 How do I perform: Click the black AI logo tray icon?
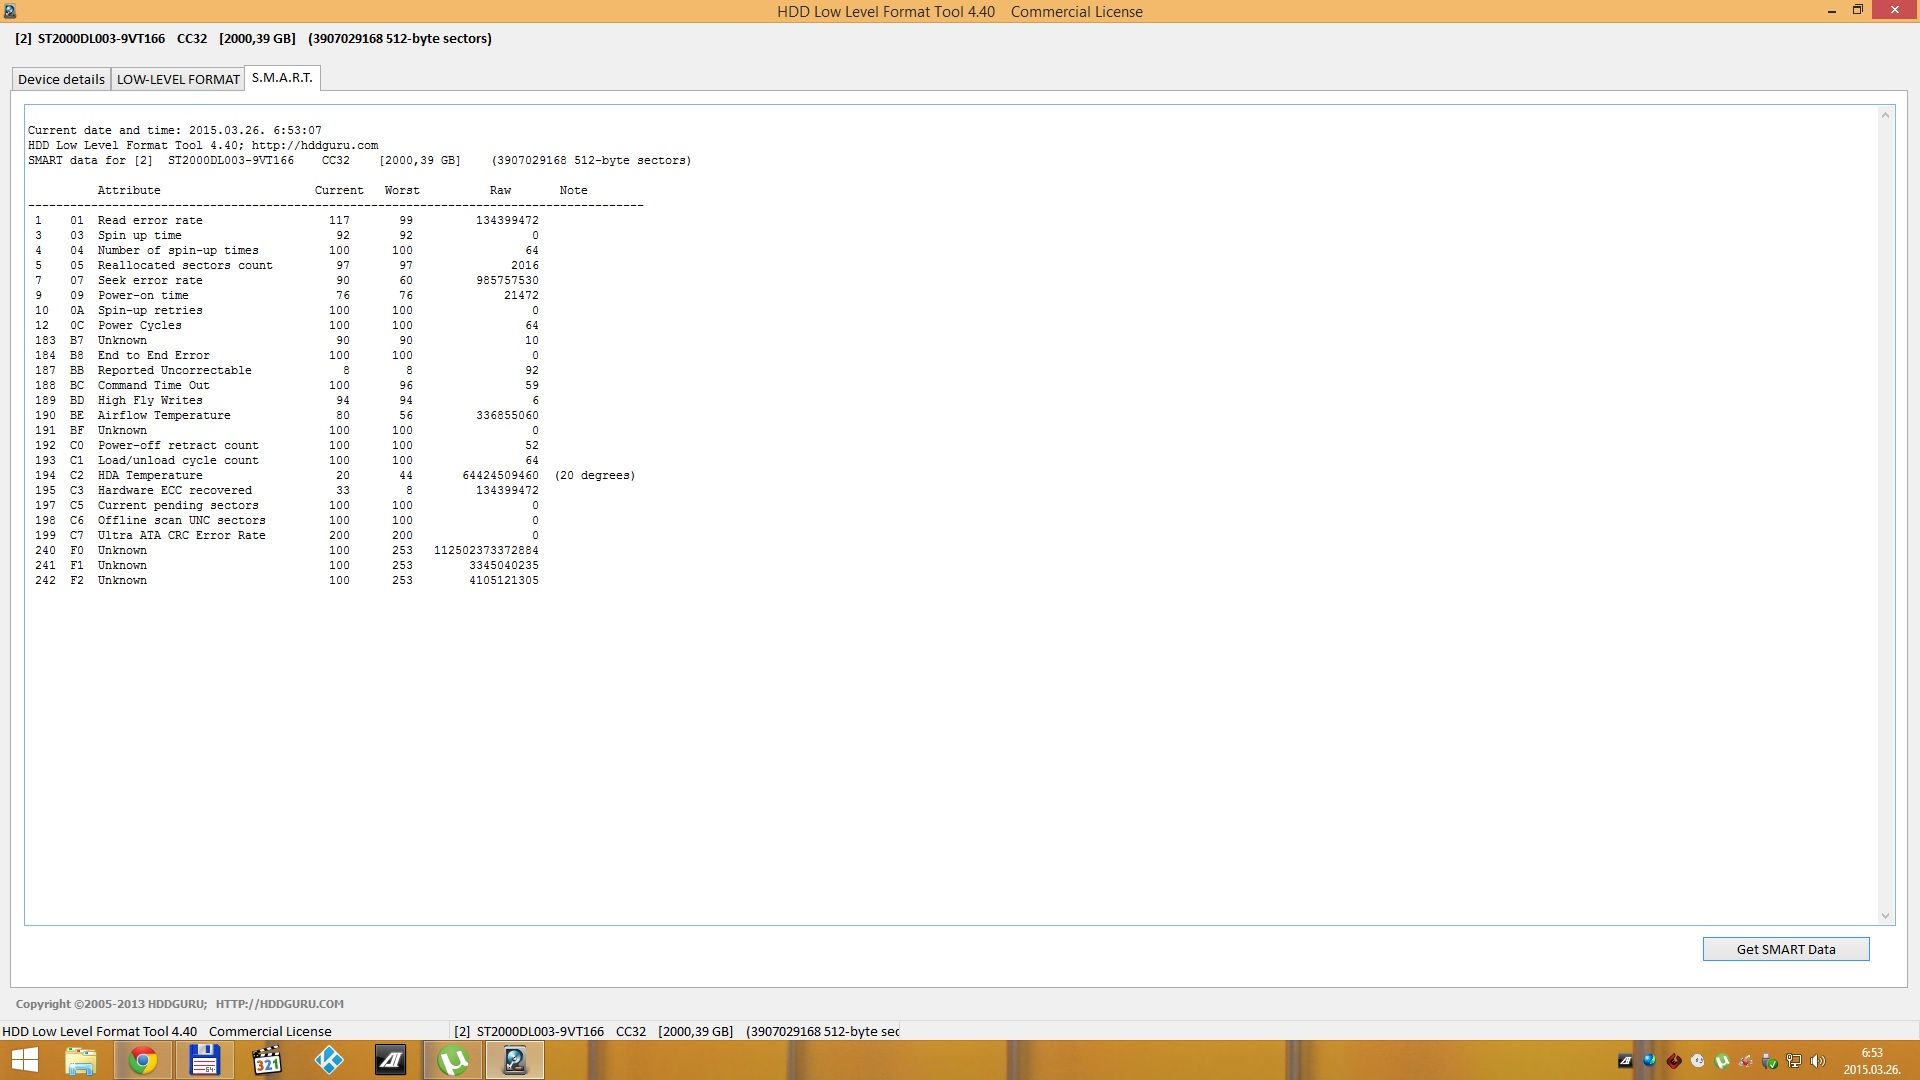1625,1061
